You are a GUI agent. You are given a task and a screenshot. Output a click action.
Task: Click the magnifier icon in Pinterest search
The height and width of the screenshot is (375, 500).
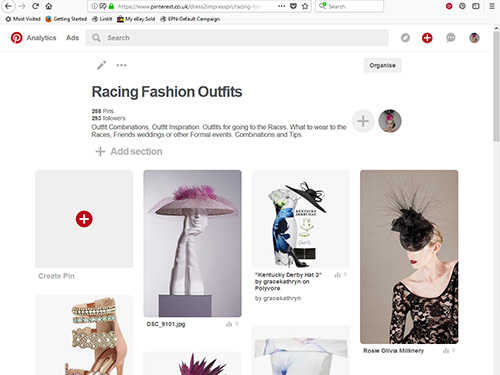pyautogui.click(x=96, y=38)
